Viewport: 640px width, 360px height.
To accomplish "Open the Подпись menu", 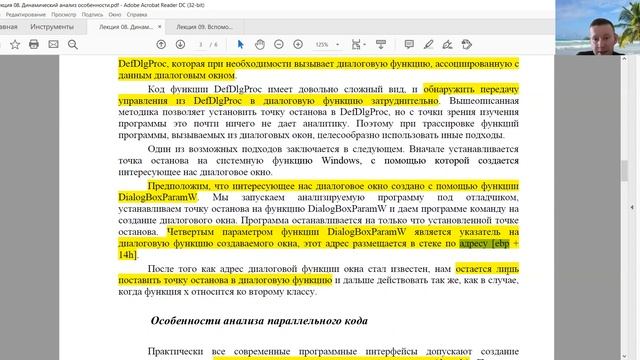I will coord(92,14).
